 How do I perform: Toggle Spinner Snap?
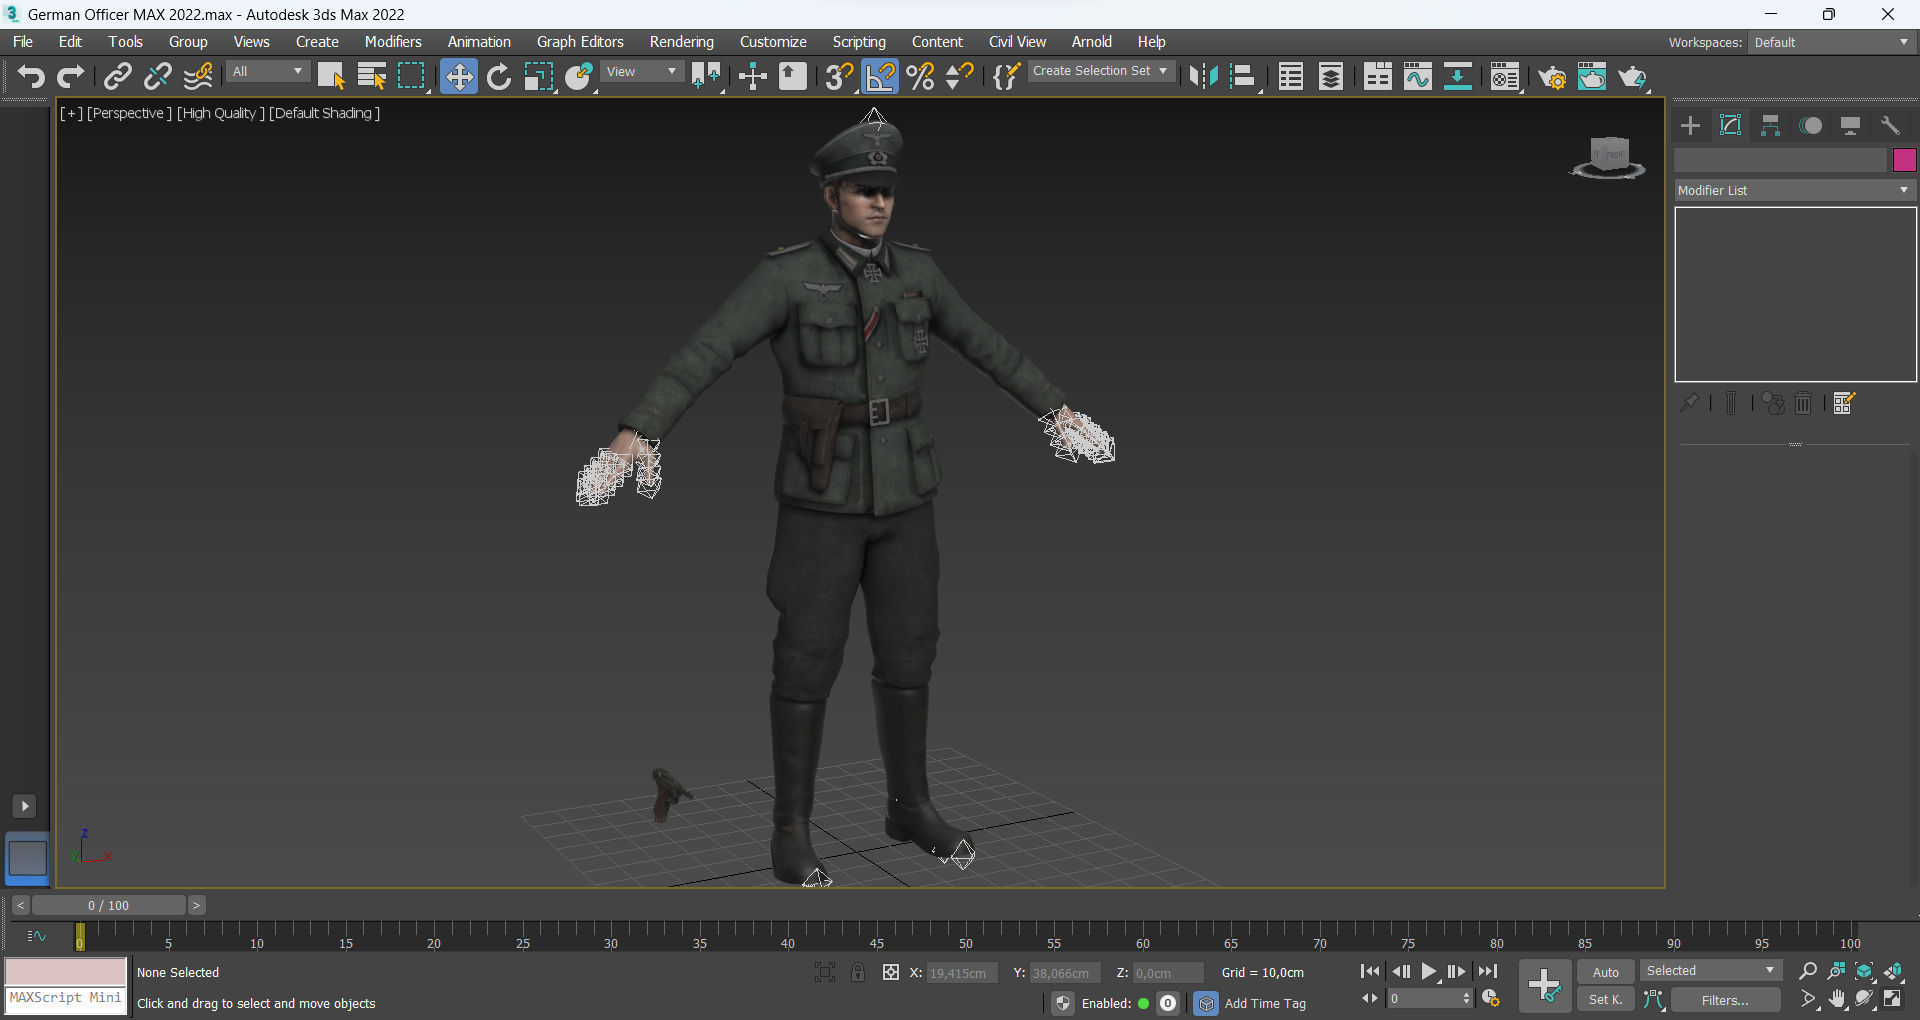point(960,77)
